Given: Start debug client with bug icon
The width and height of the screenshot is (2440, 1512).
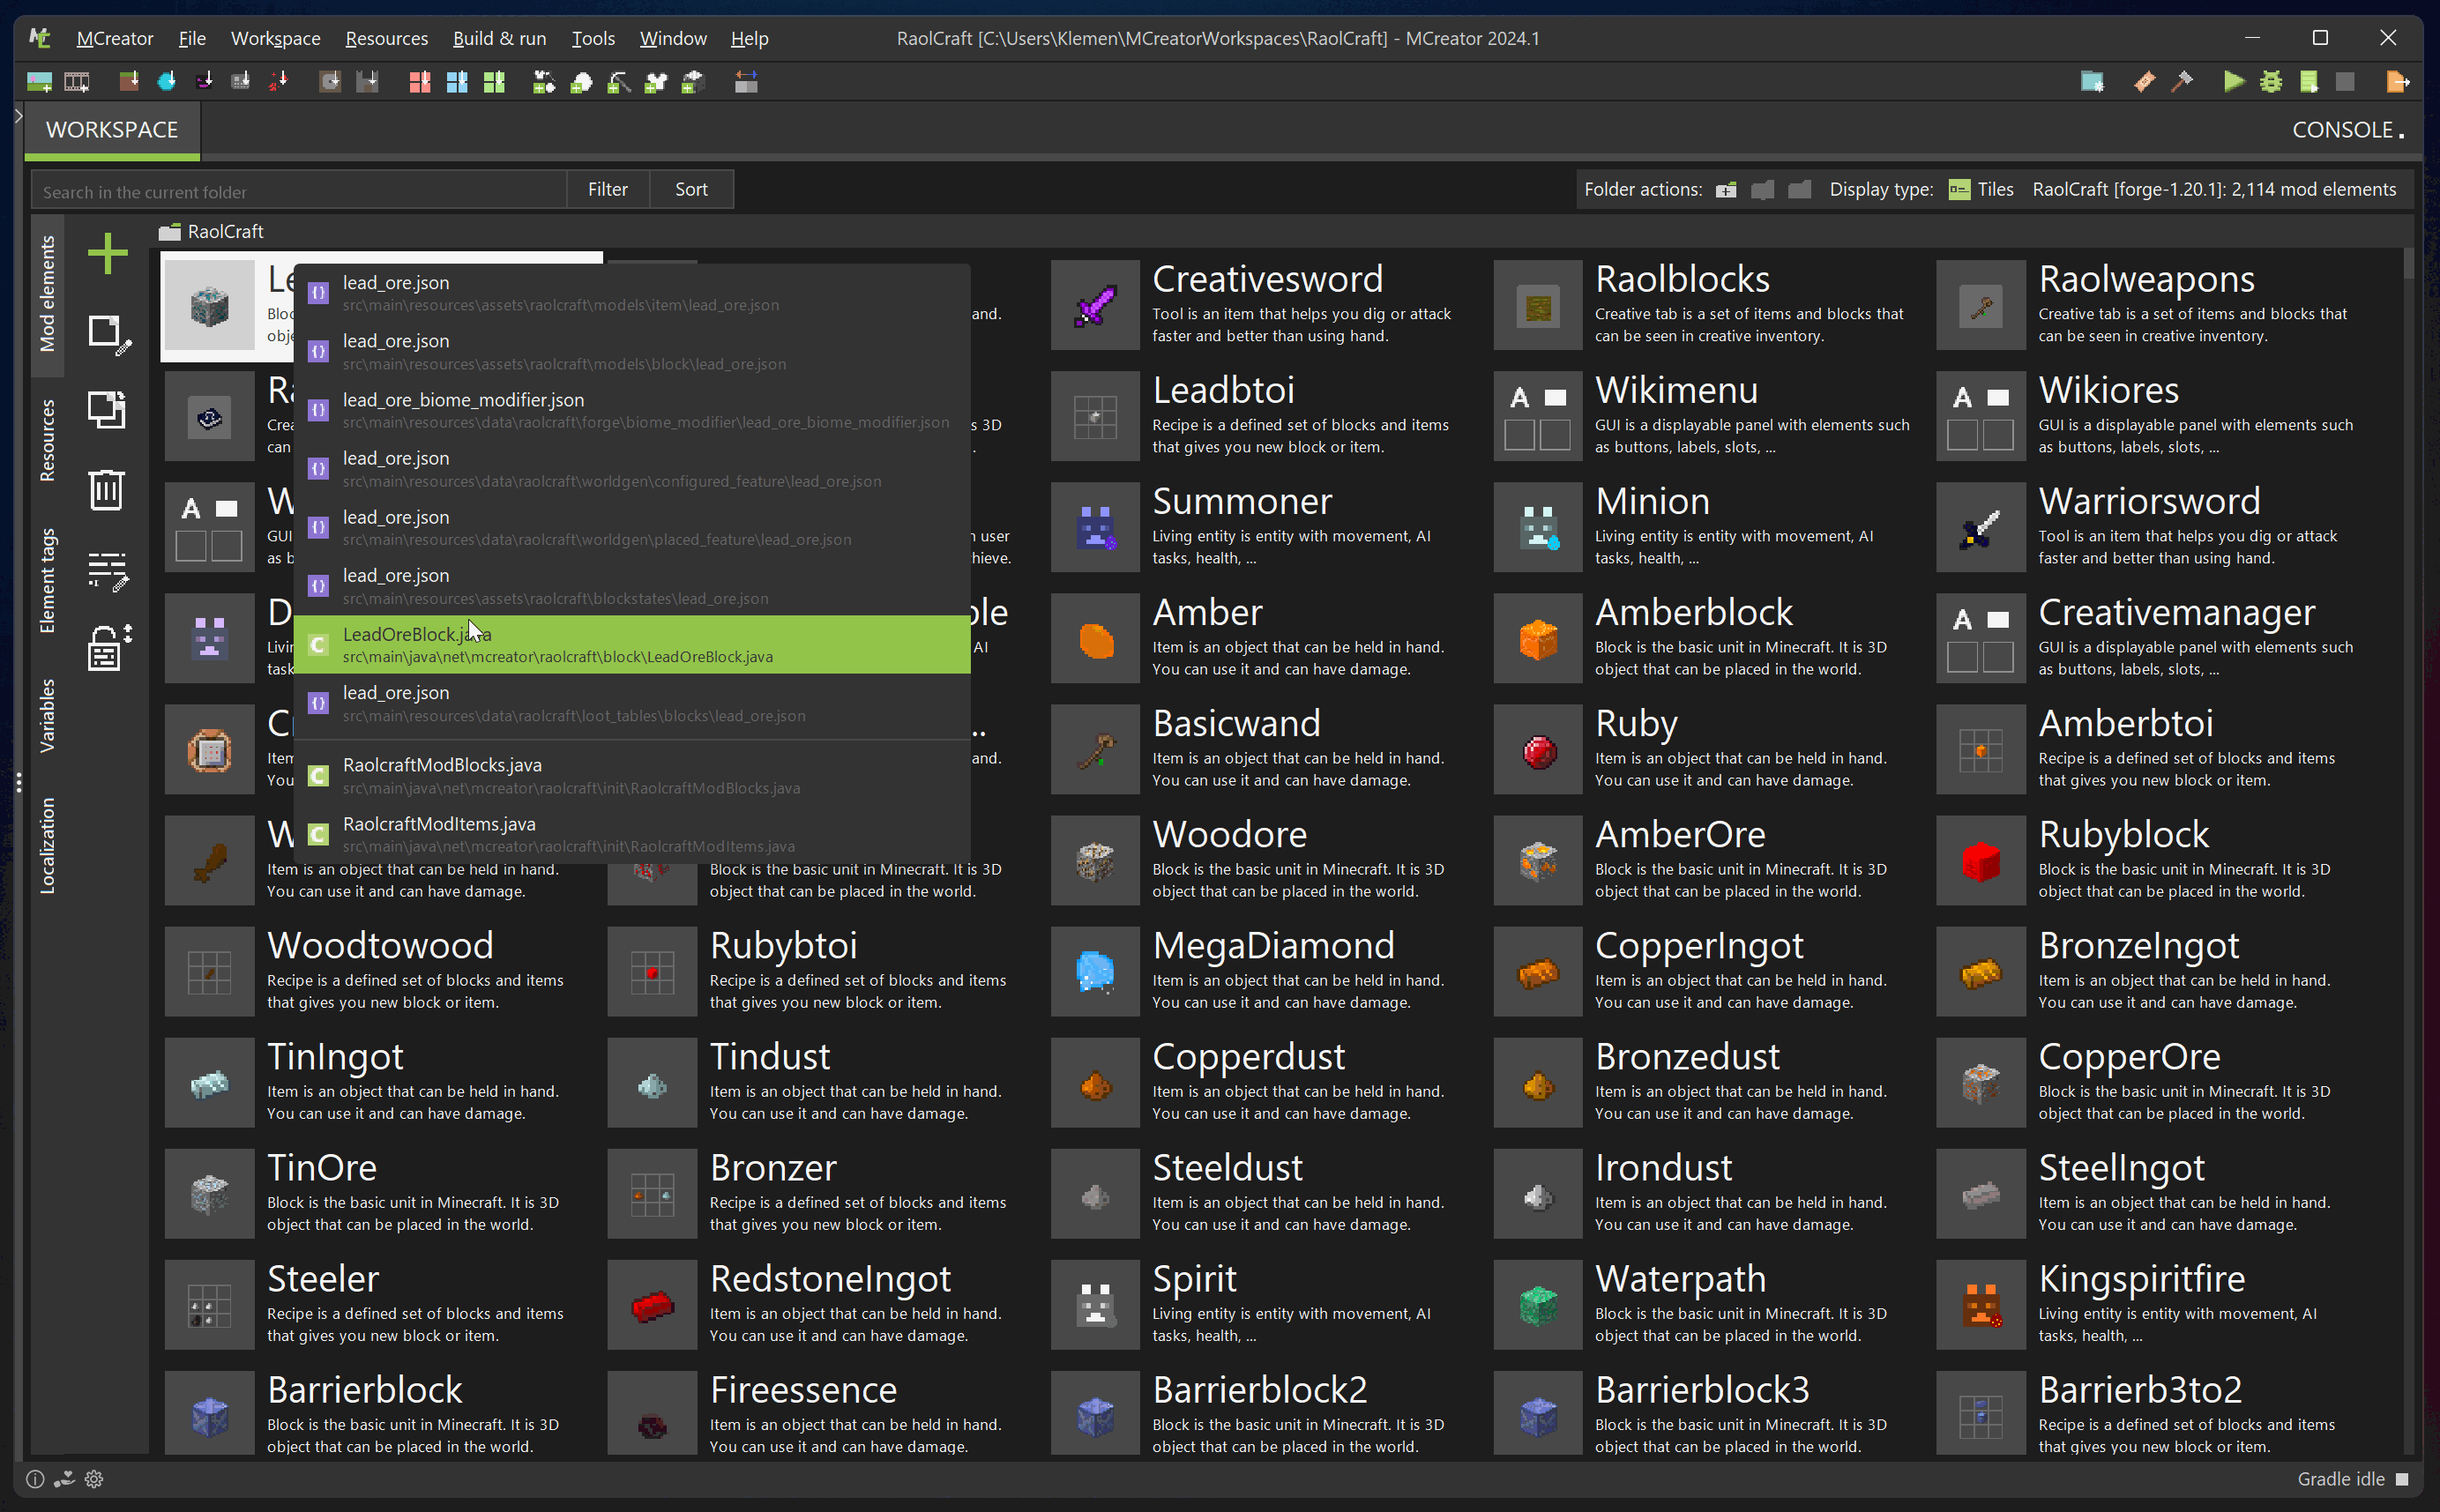Looking at the screenshot, I should click(x=2271, y=82).
